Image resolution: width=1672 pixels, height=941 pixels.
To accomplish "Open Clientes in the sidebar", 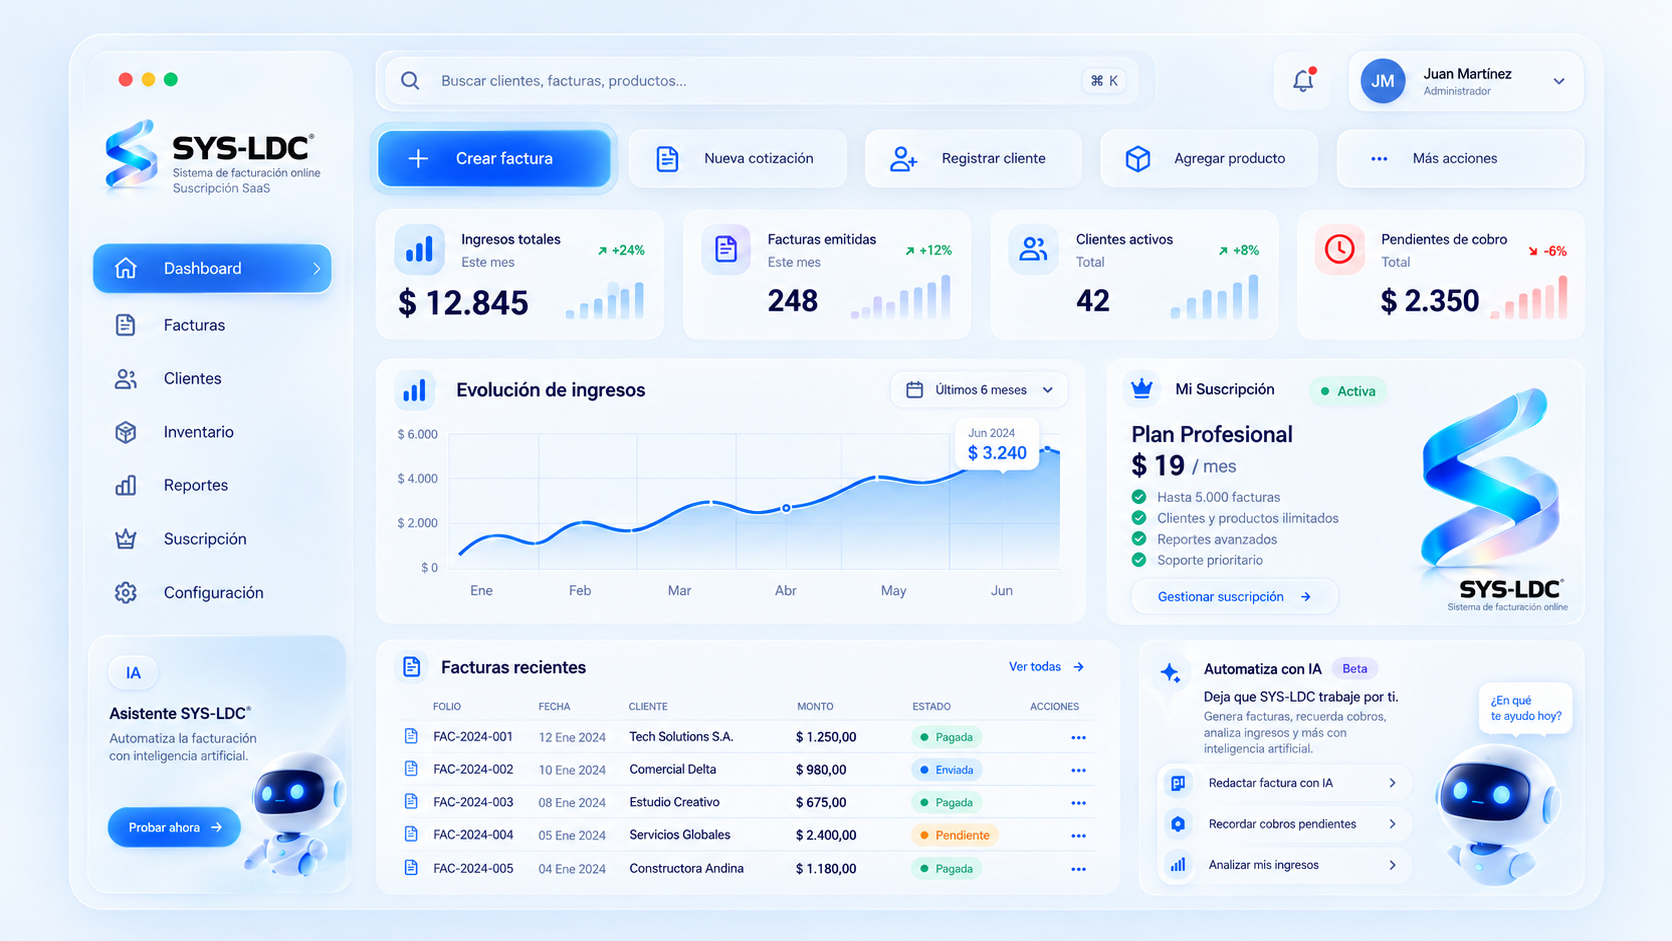I will pos(212,379).
